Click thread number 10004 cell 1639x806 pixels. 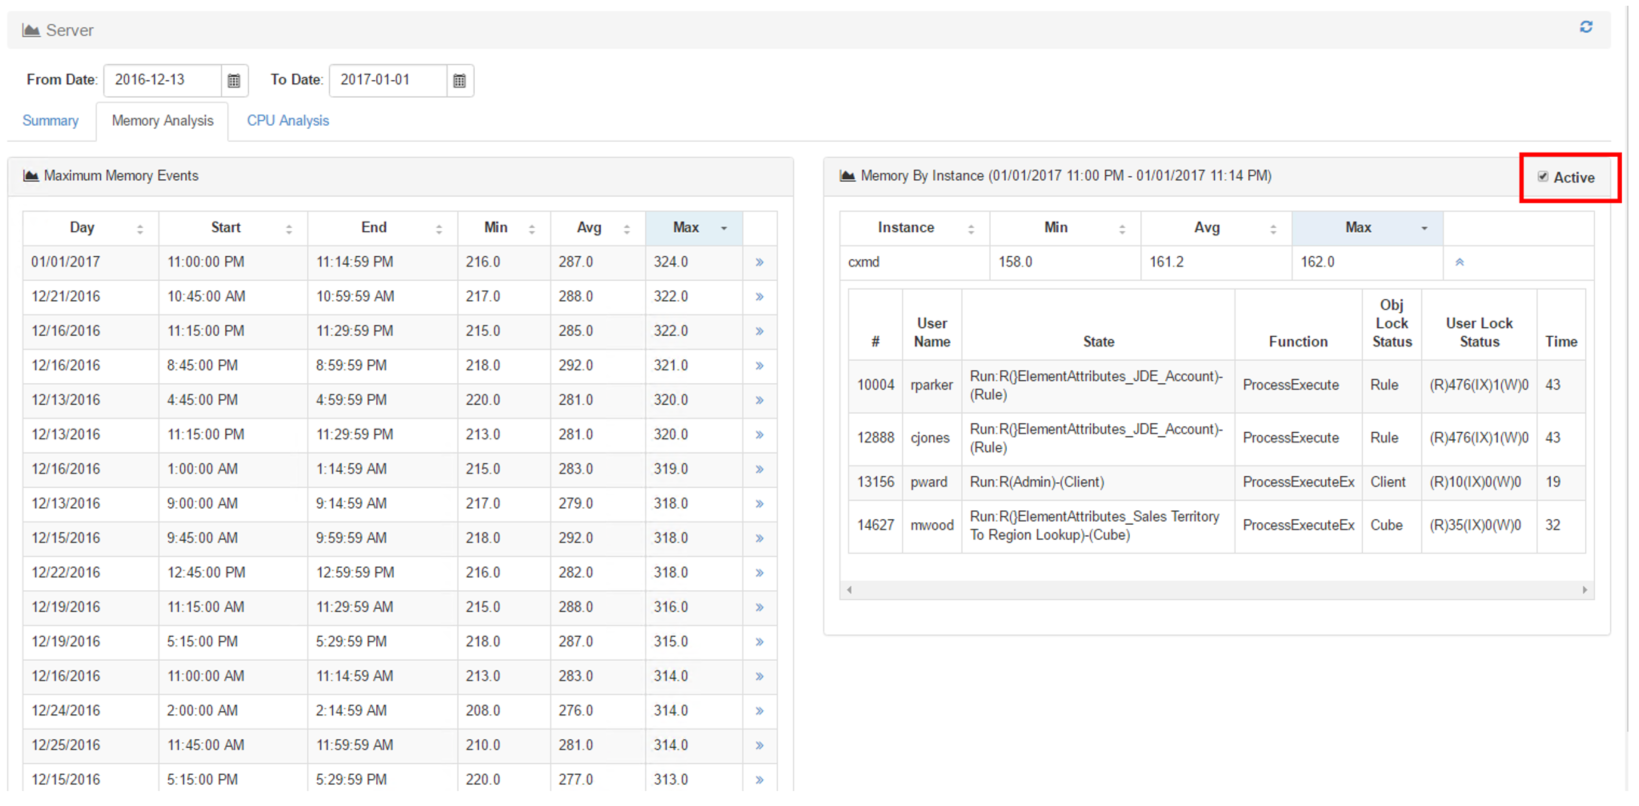[876, 385]
